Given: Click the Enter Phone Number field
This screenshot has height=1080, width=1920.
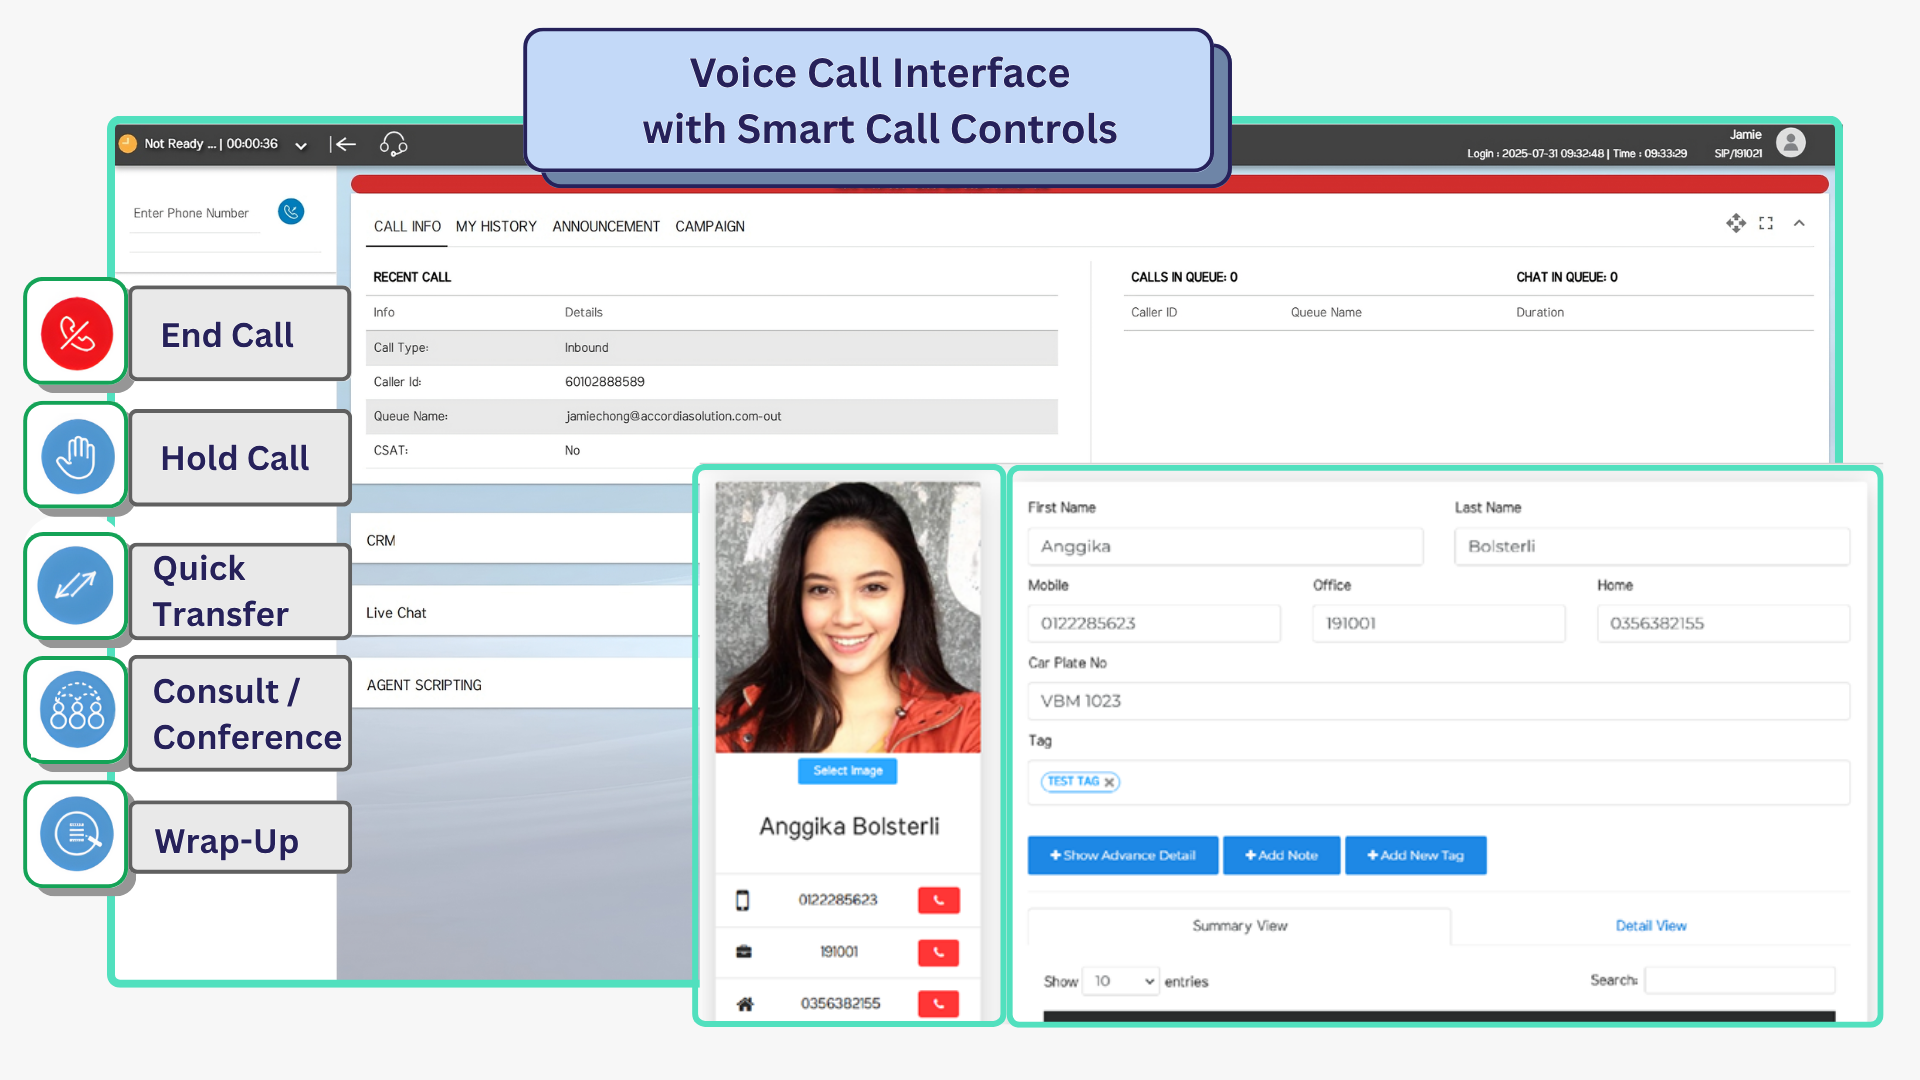Looking at the screenshot, I should (195, 213).
